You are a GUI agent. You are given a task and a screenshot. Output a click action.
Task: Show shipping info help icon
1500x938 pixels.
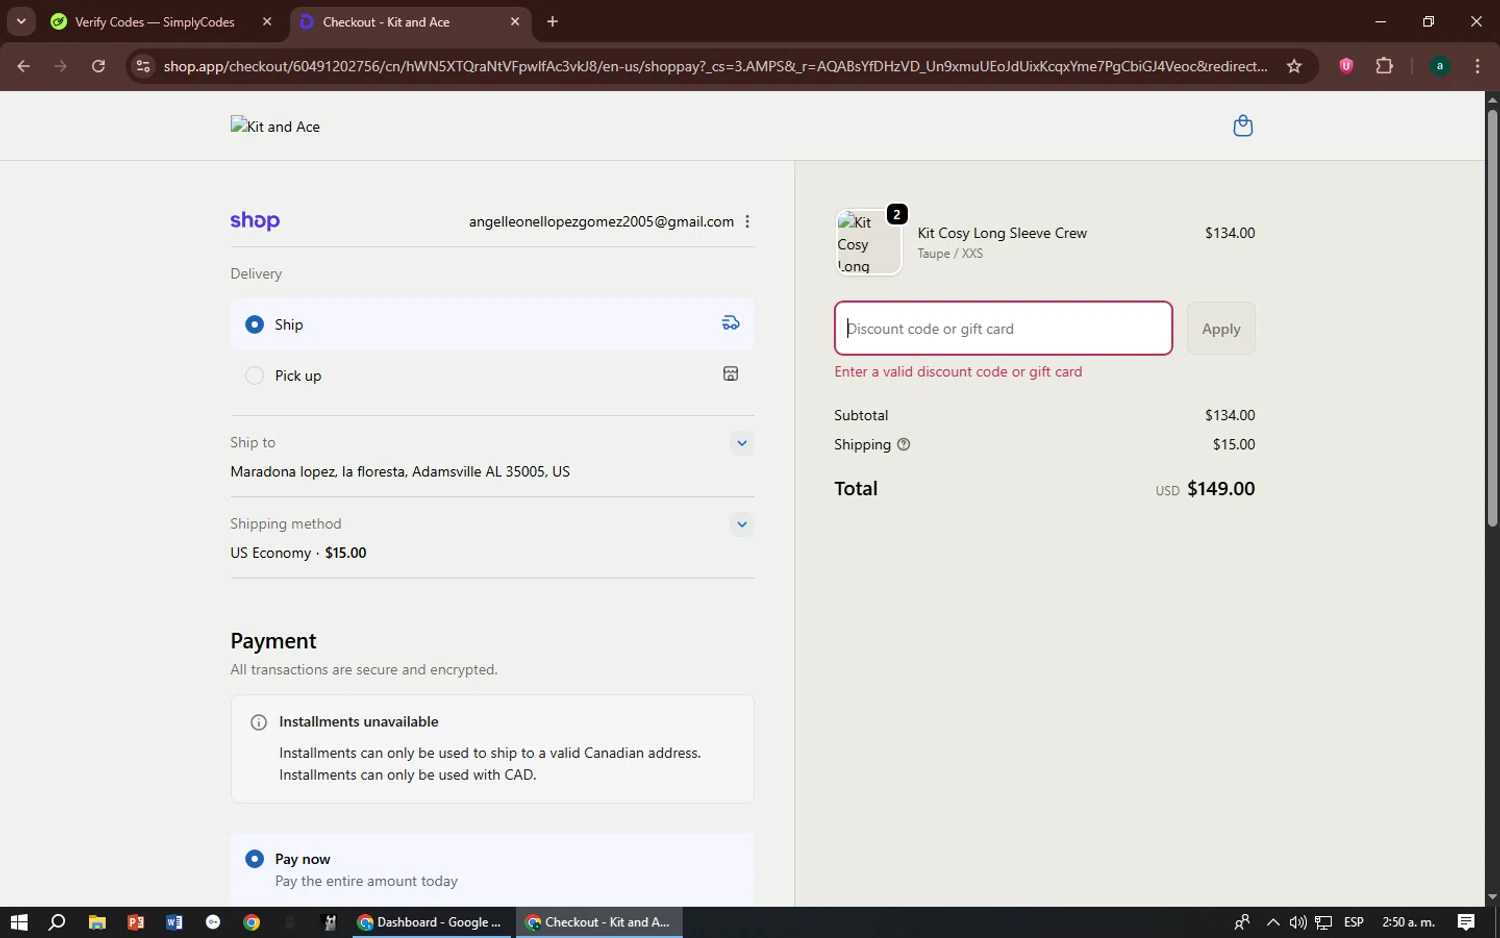[904, 445]
